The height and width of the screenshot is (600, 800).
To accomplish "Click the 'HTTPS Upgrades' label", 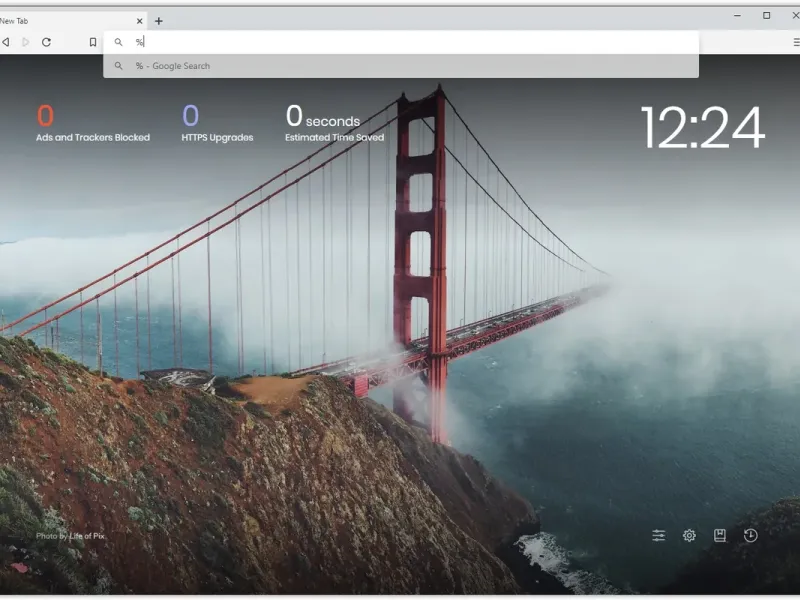I will tap(217, 137).
